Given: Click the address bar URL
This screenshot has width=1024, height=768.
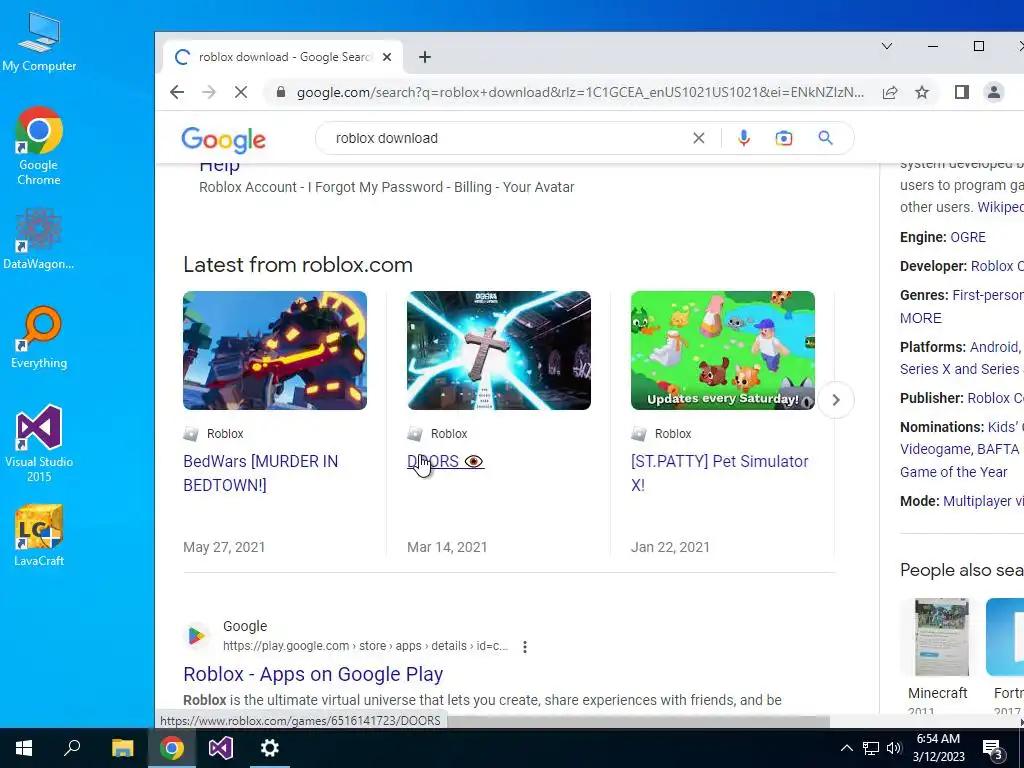Looking at the screenshot, I should (x=580, y=92).
